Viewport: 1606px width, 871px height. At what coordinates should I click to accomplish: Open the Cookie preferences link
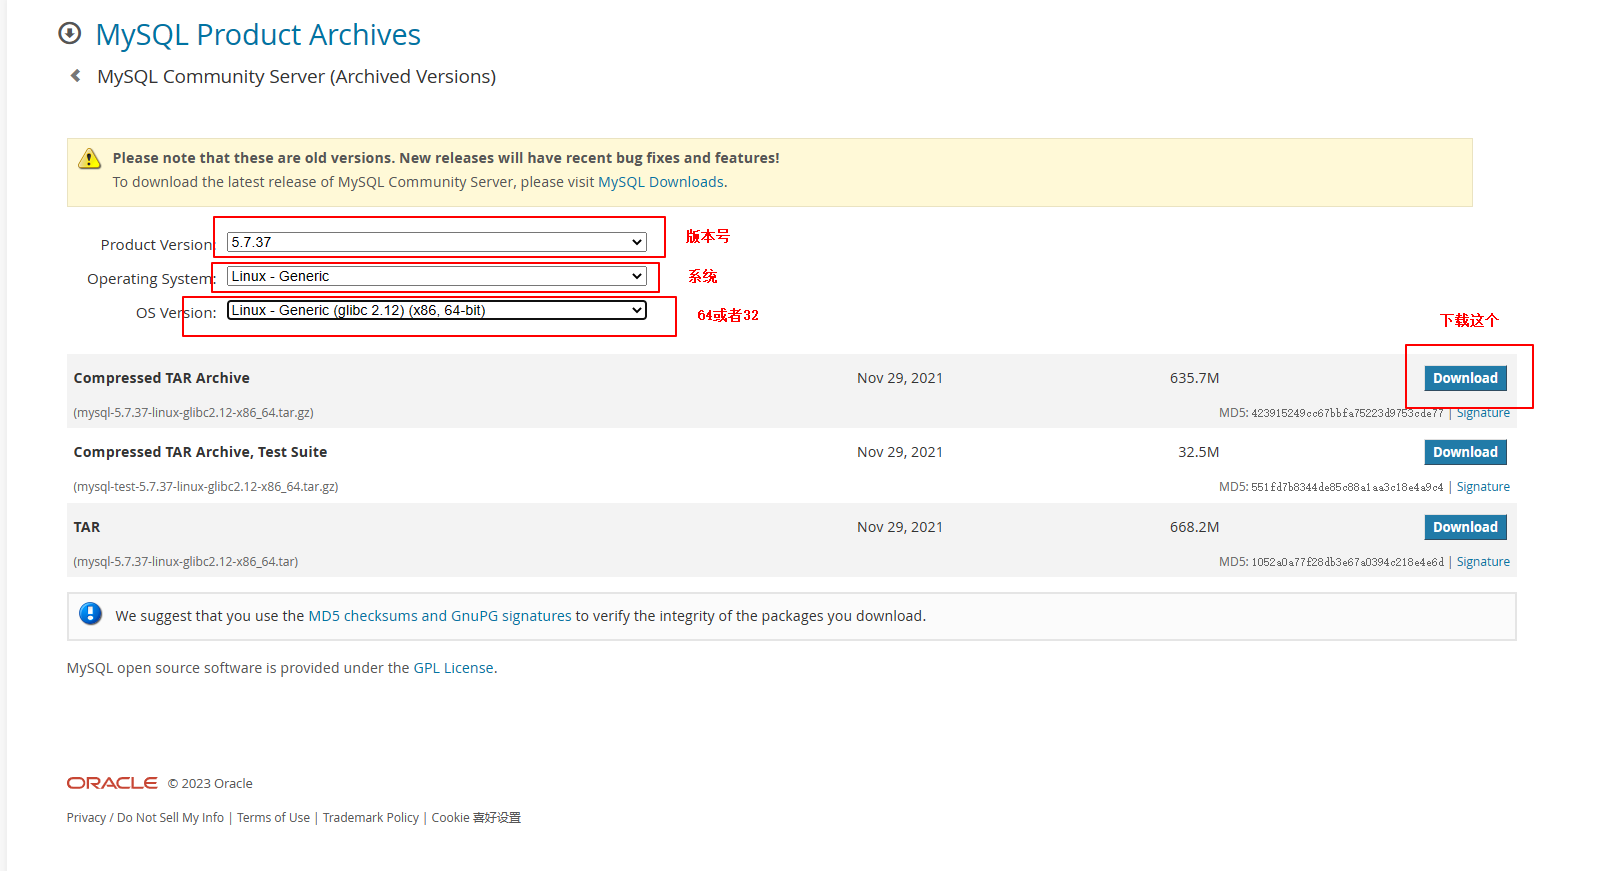(476, 818)
